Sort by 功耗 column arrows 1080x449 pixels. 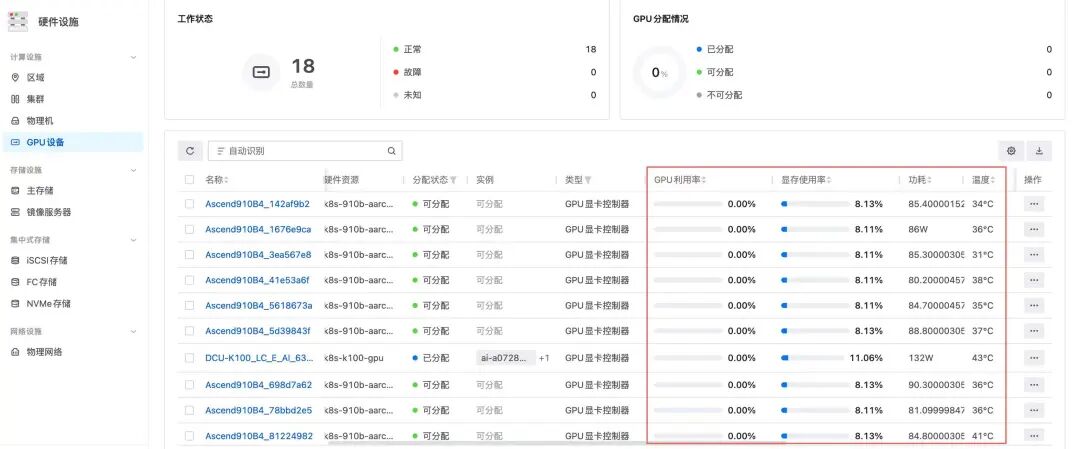pyautogui.click(x=929, y=180)
